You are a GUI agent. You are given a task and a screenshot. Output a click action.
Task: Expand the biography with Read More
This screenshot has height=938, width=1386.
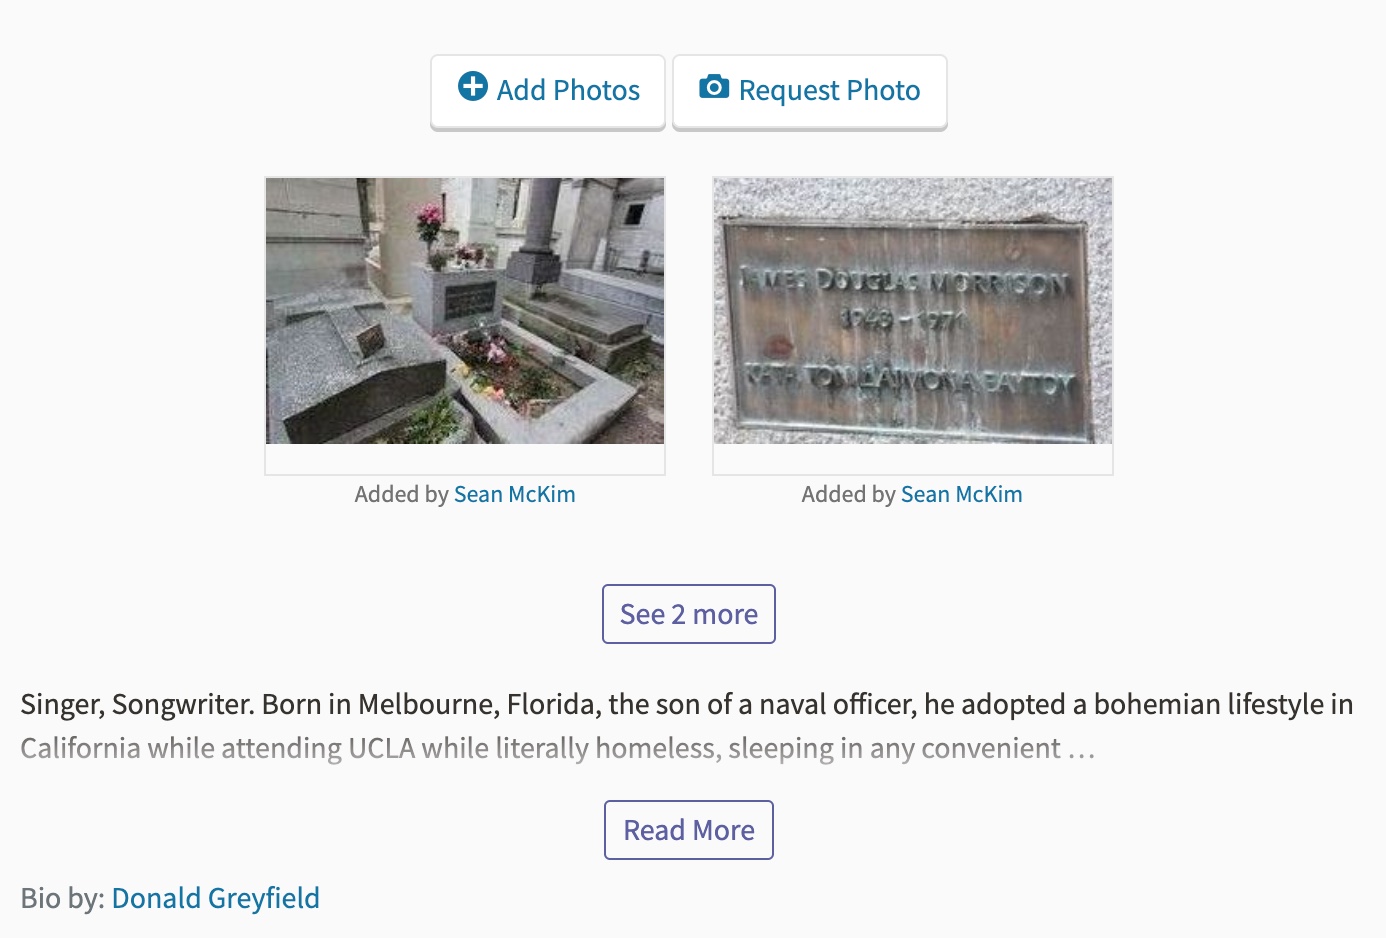click(x=689, y=830)
